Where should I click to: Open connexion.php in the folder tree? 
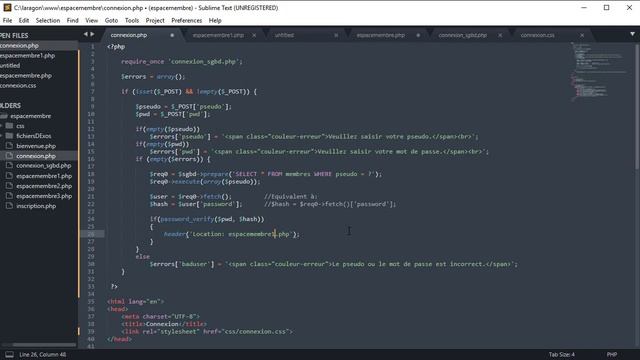[36, 156]
